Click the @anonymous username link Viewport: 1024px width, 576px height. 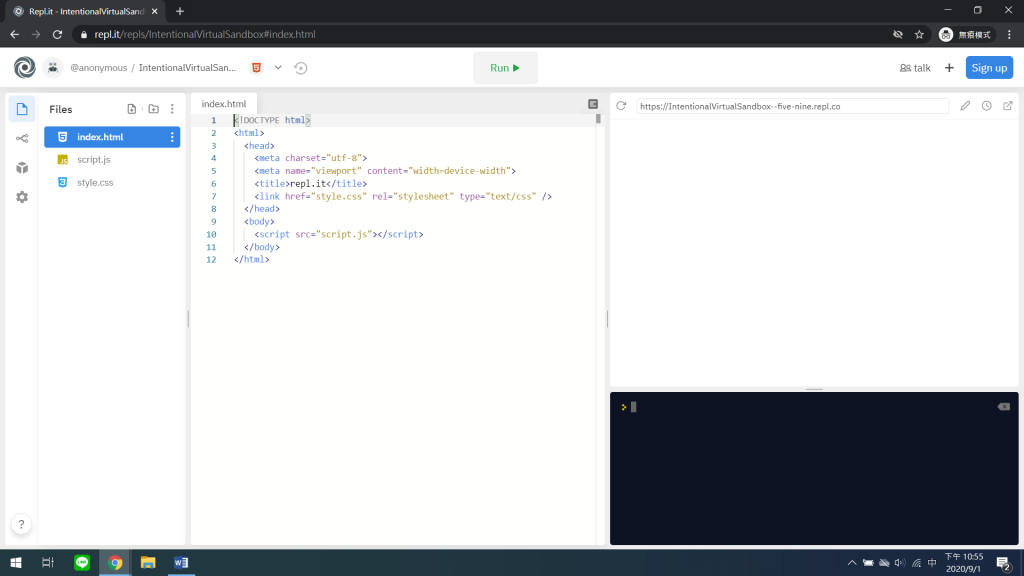99,68
